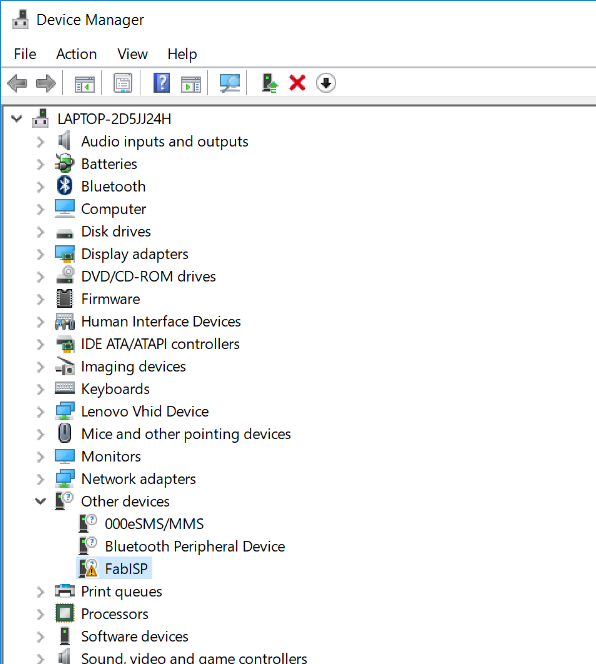The width and height of the screenshot is (596, 664).
Task: Click the Processors label
Action: point(115,614)
